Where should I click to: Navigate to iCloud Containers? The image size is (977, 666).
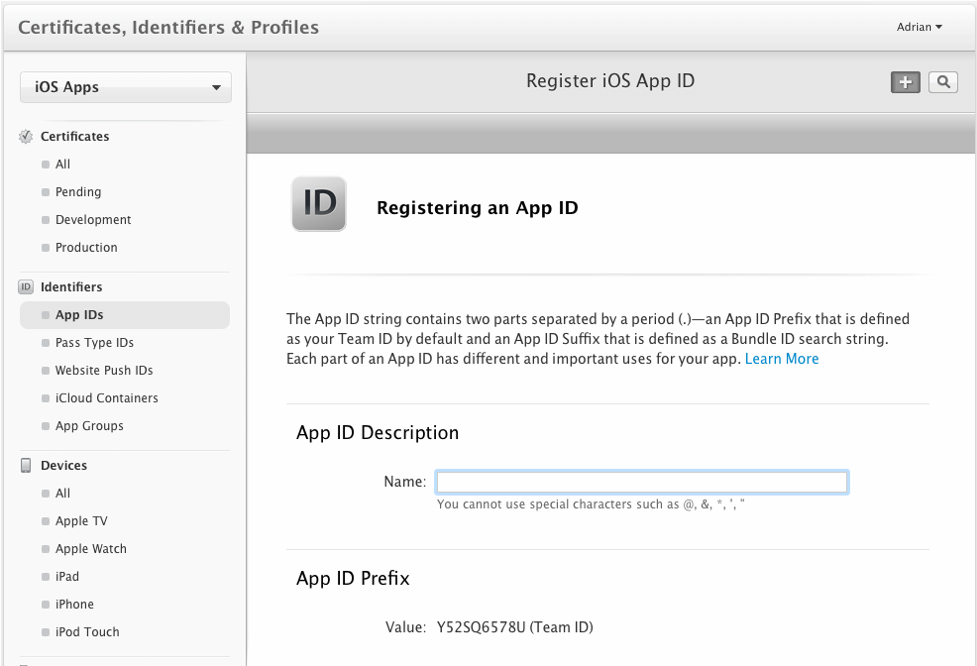[106, 398]
